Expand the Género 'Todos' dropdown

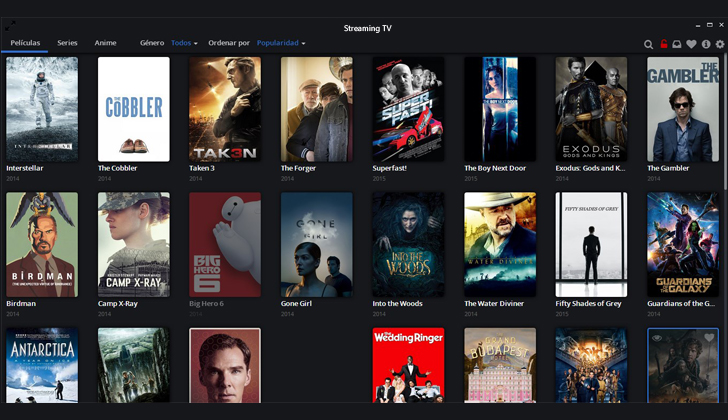(184, 43)
